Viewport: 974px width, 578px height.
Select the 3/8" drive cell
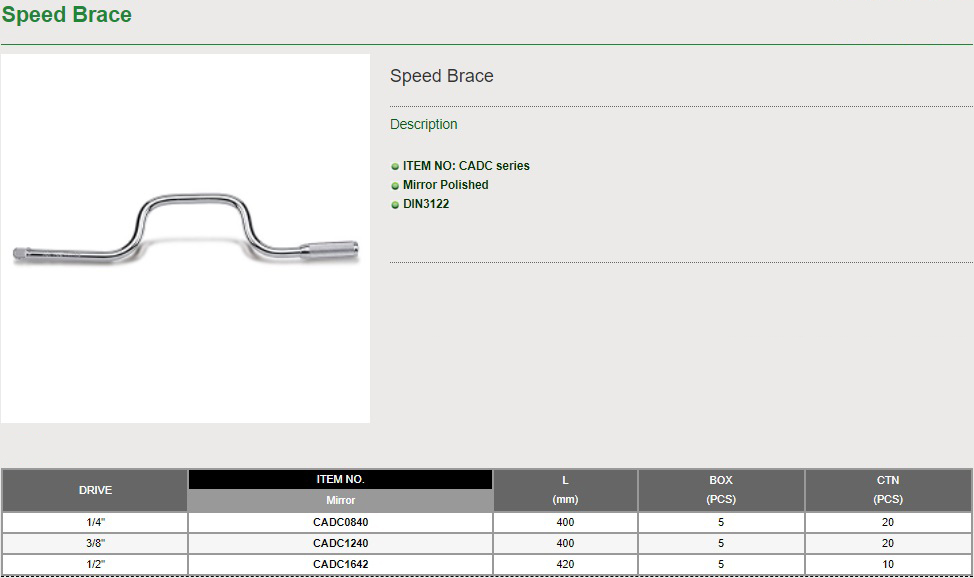coord(95,543)
